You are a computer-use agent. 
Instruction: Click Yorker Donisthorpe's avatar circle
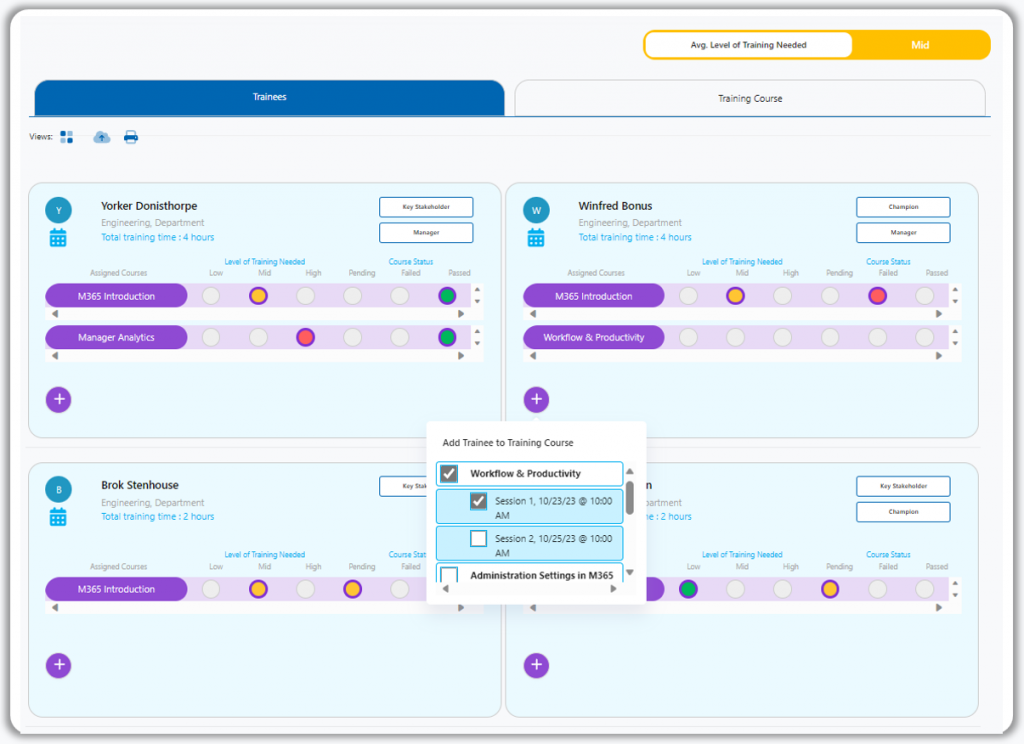coord(58,211)
